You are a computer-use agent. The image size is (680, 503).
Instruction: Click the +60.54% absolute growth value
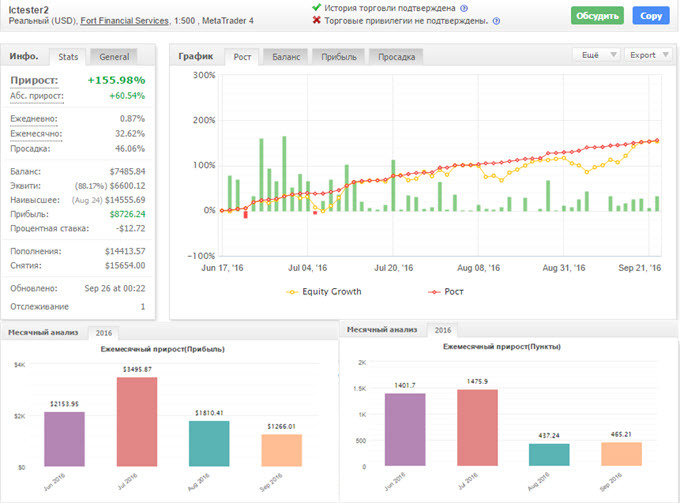coord(127,96)
